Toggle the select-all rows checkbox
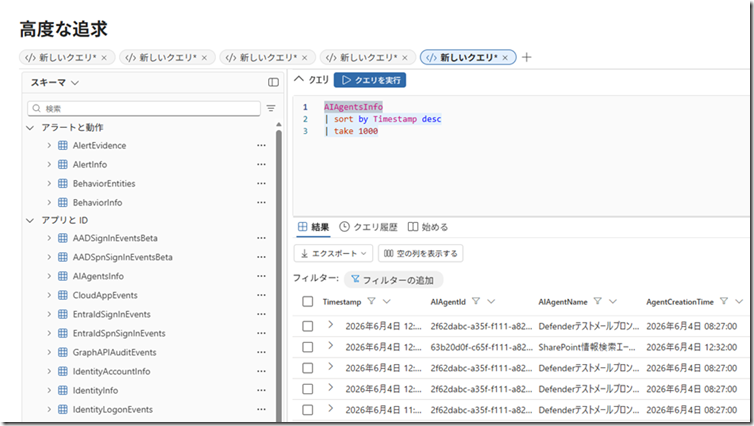Screen dimensions: 754x426 click(307, 301)
